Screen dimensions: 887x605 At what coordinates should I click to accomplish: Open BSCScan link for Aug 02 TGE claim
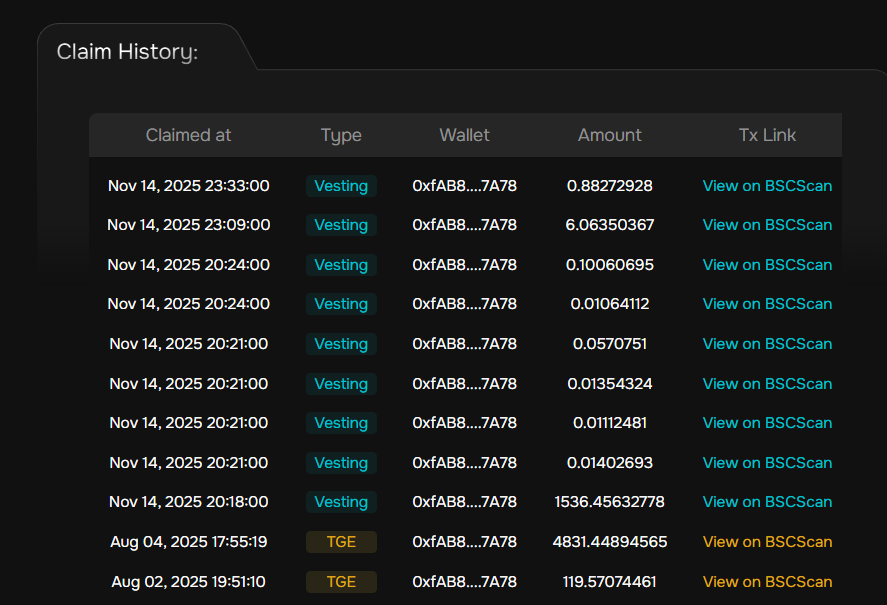pyautogui.click(x=767, y=582)
